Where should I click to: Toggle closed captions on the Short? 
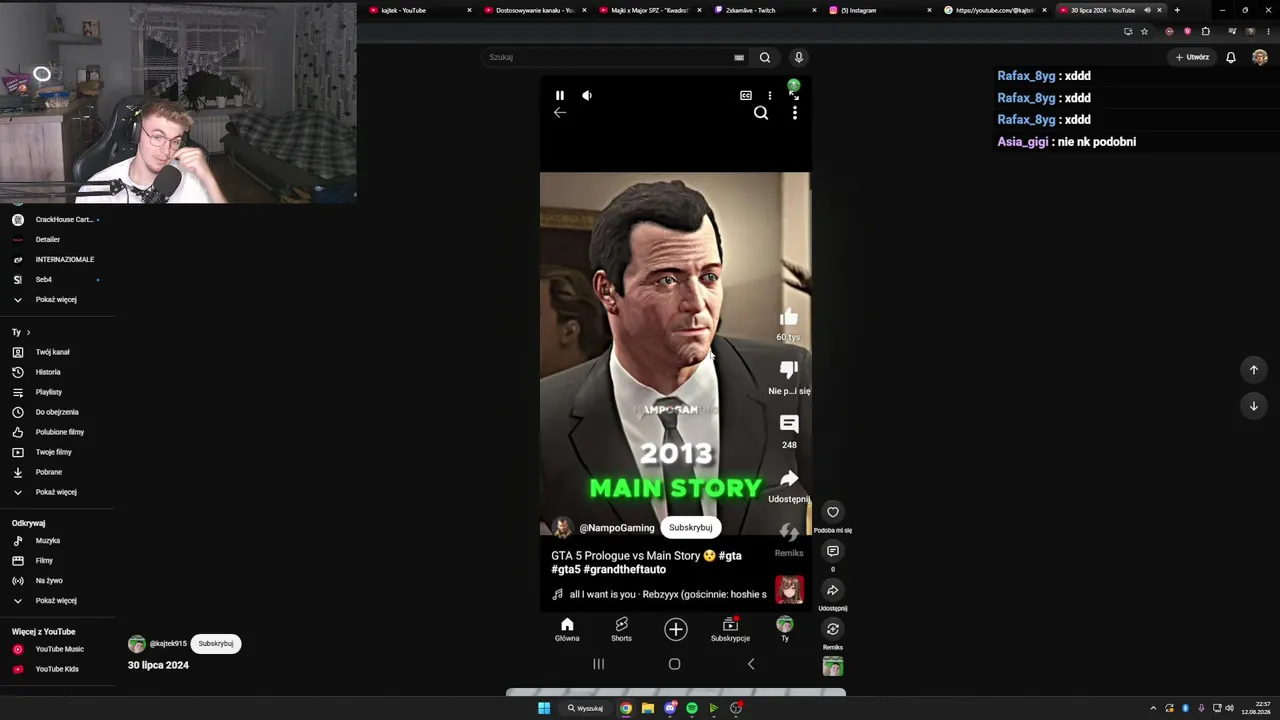(746, 95)
